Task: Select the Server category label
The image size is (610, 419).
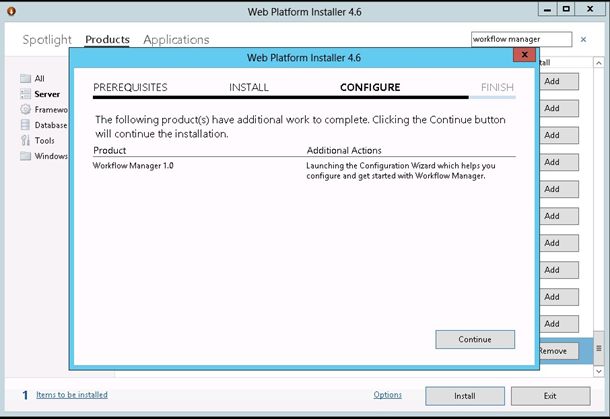Action: 47,94
